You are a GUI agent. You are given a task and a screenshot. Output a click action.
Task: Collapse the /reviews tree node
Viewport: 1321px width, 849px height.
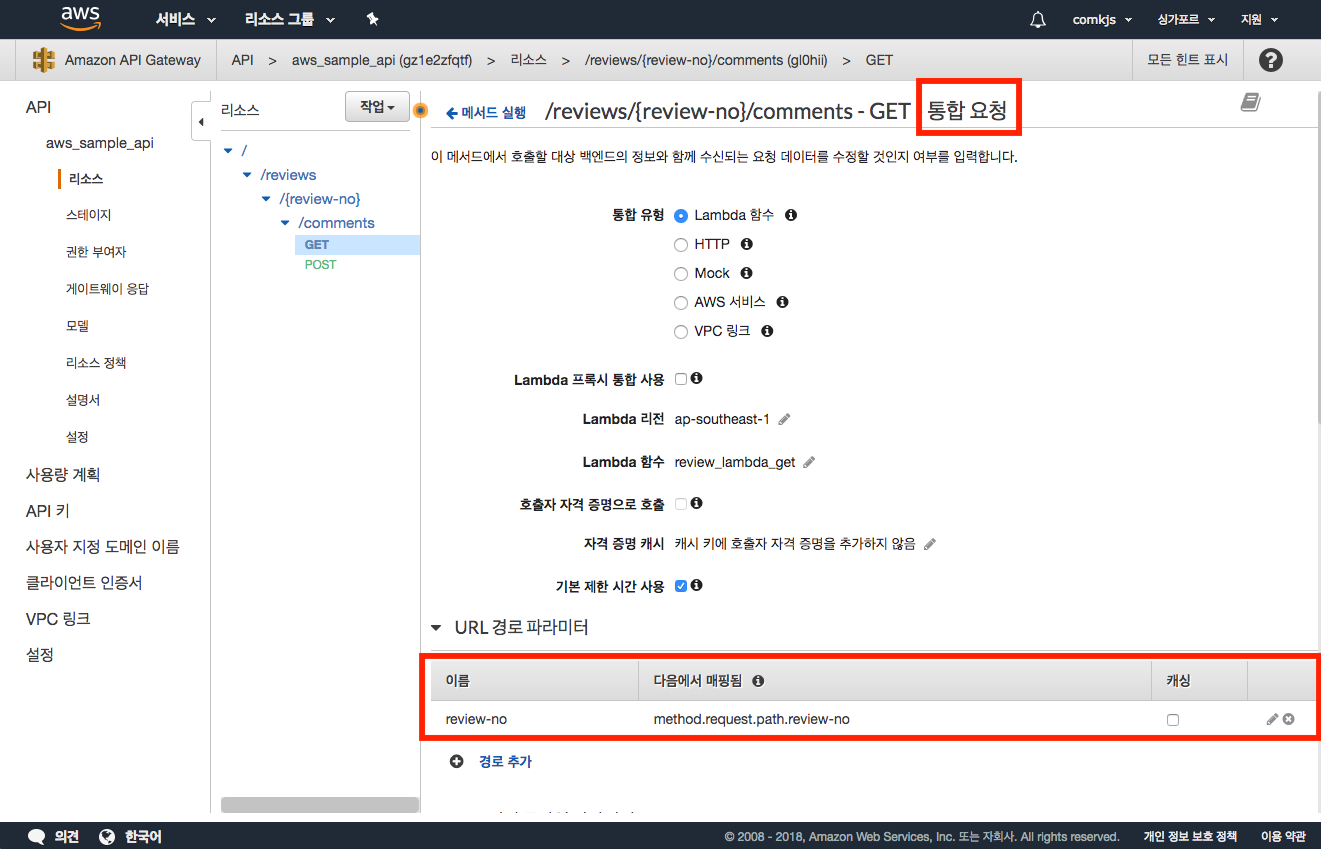248,175
